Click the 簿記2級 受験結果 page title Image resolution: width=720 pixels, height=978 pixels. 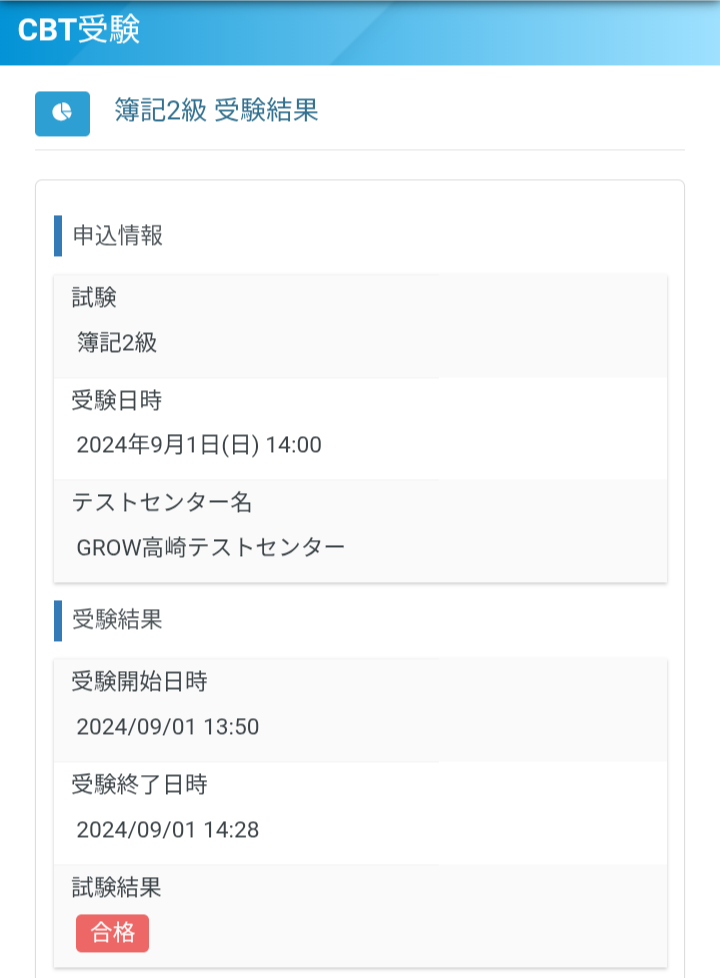pyautogui.click(x=216, y=111)
